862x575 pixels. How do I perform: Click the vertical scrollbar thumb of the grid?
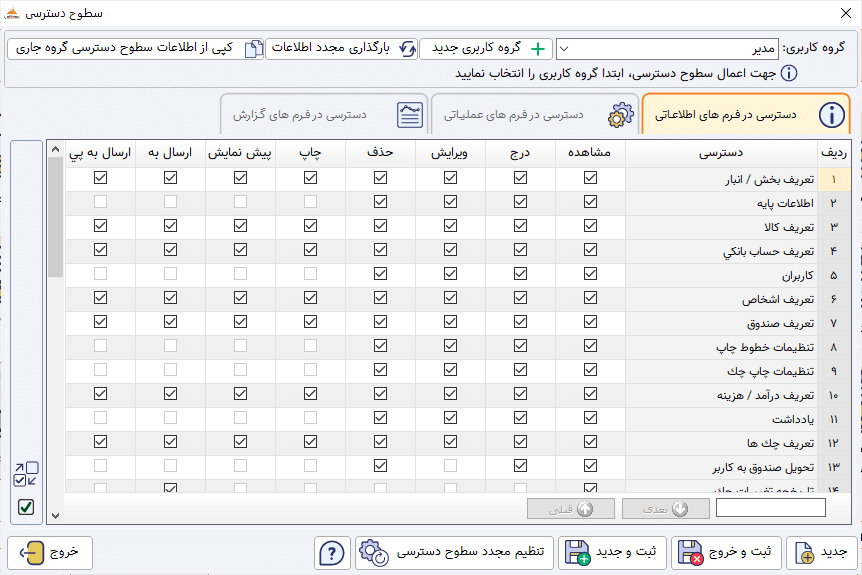point(56,217)
